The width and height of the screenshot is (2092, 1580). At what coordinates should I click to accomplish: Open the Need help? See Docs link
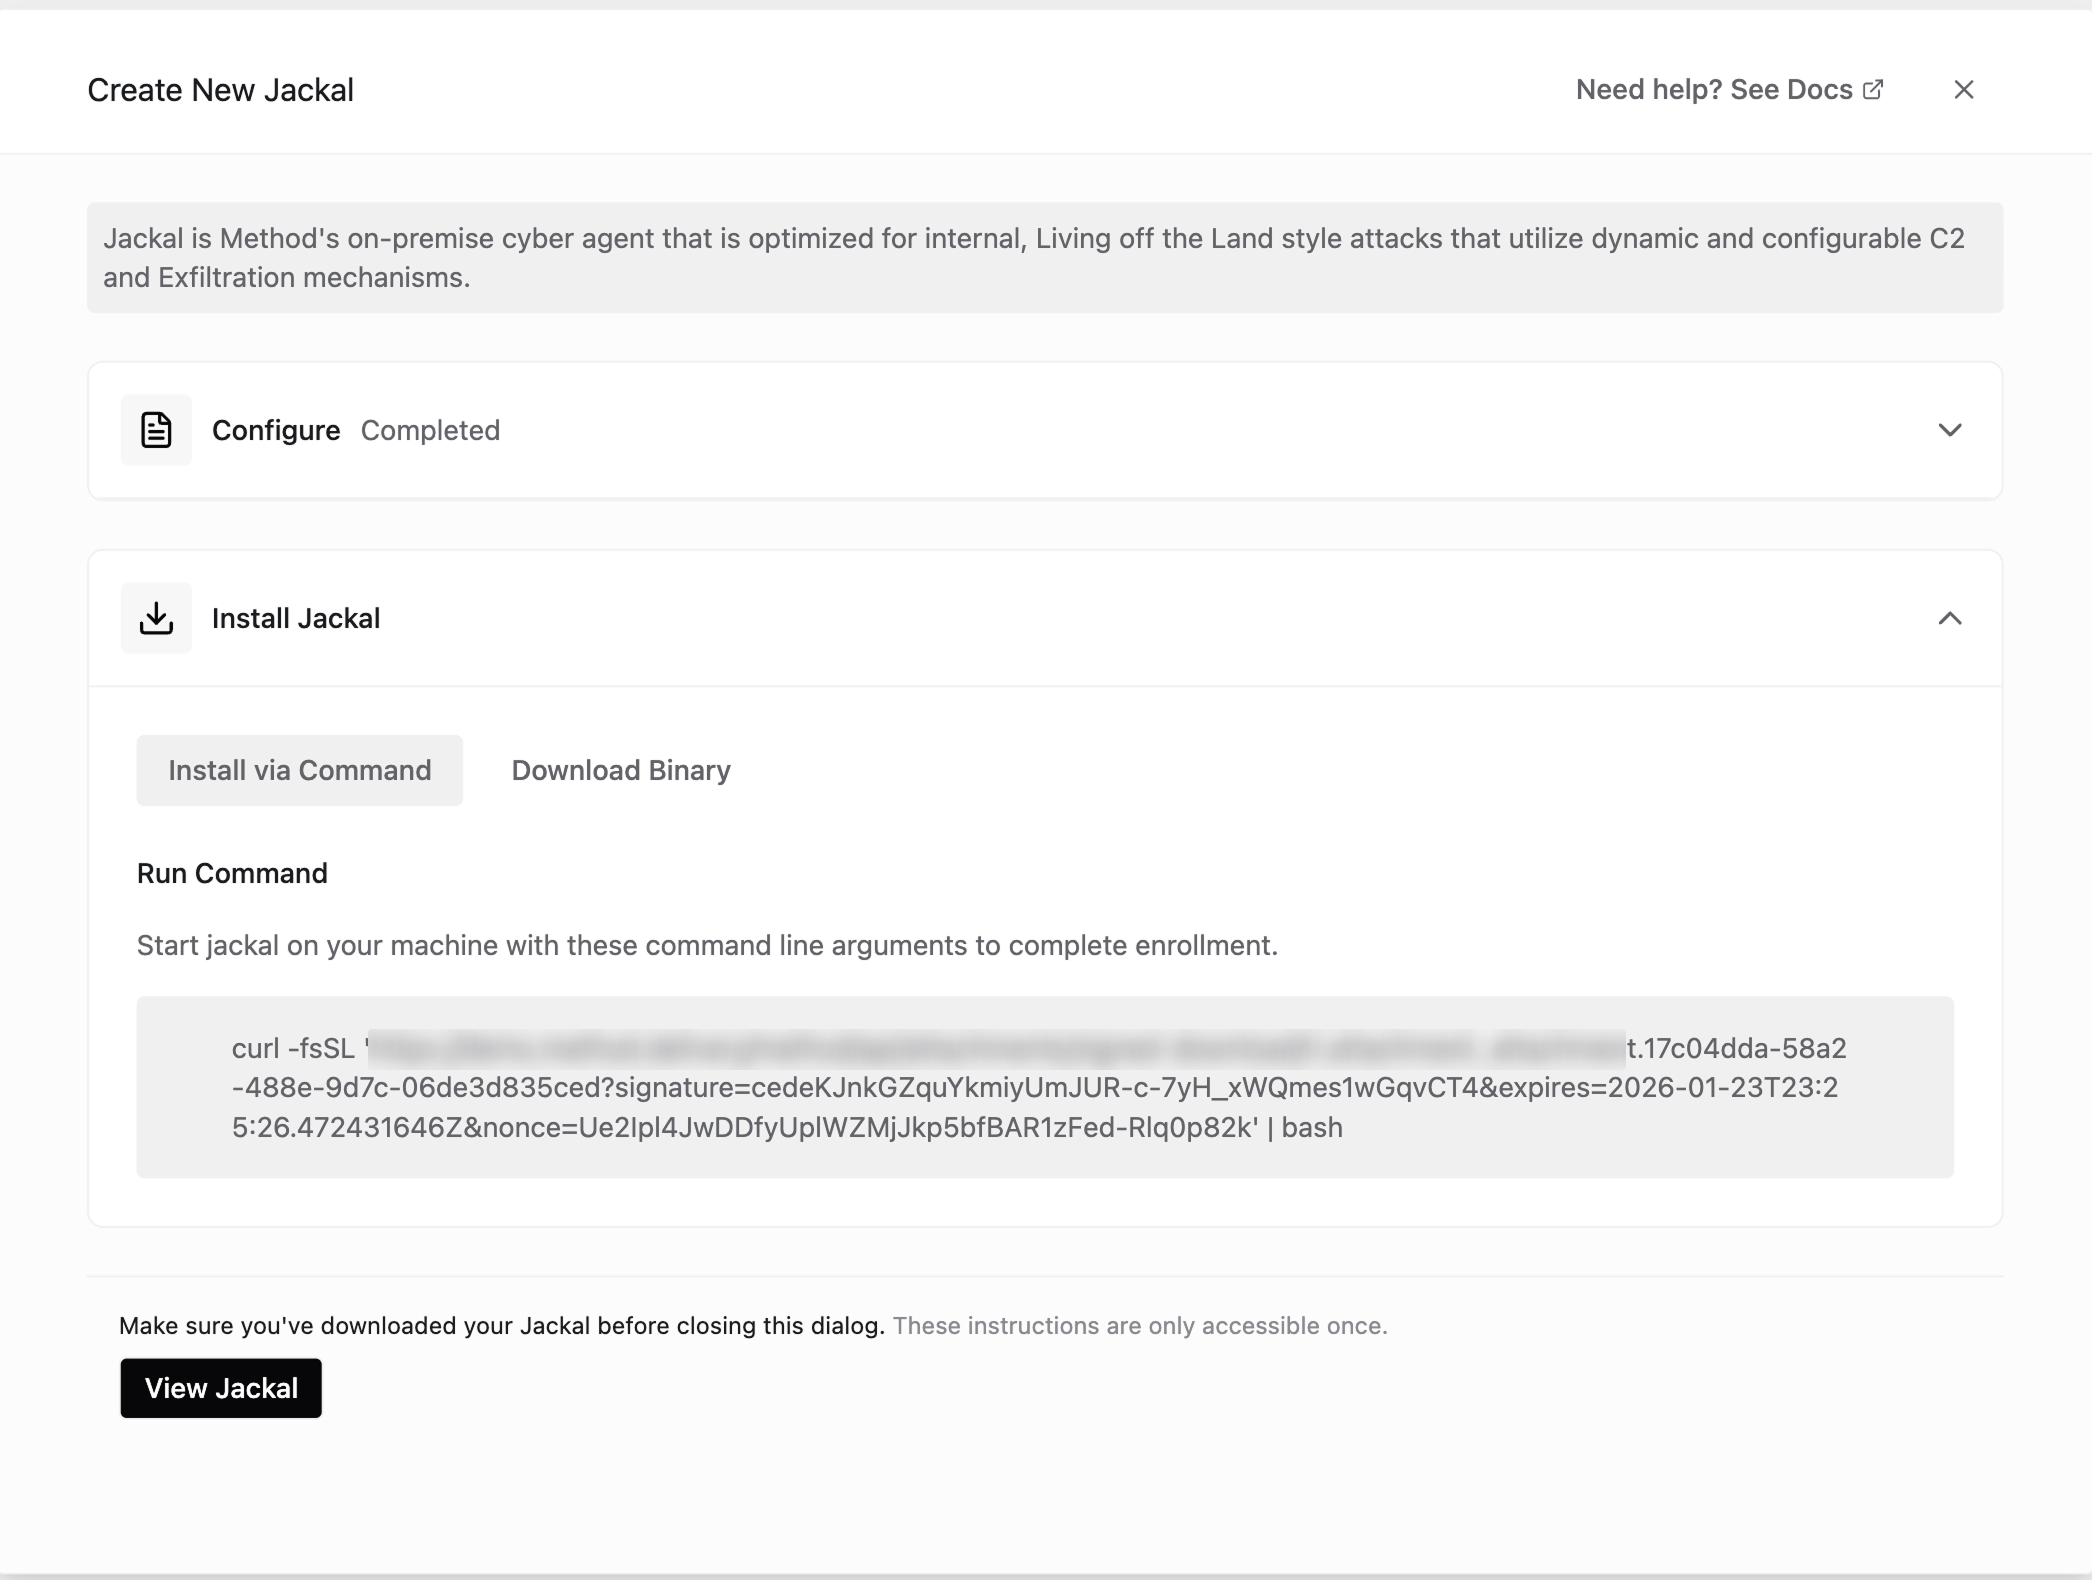1714,90
